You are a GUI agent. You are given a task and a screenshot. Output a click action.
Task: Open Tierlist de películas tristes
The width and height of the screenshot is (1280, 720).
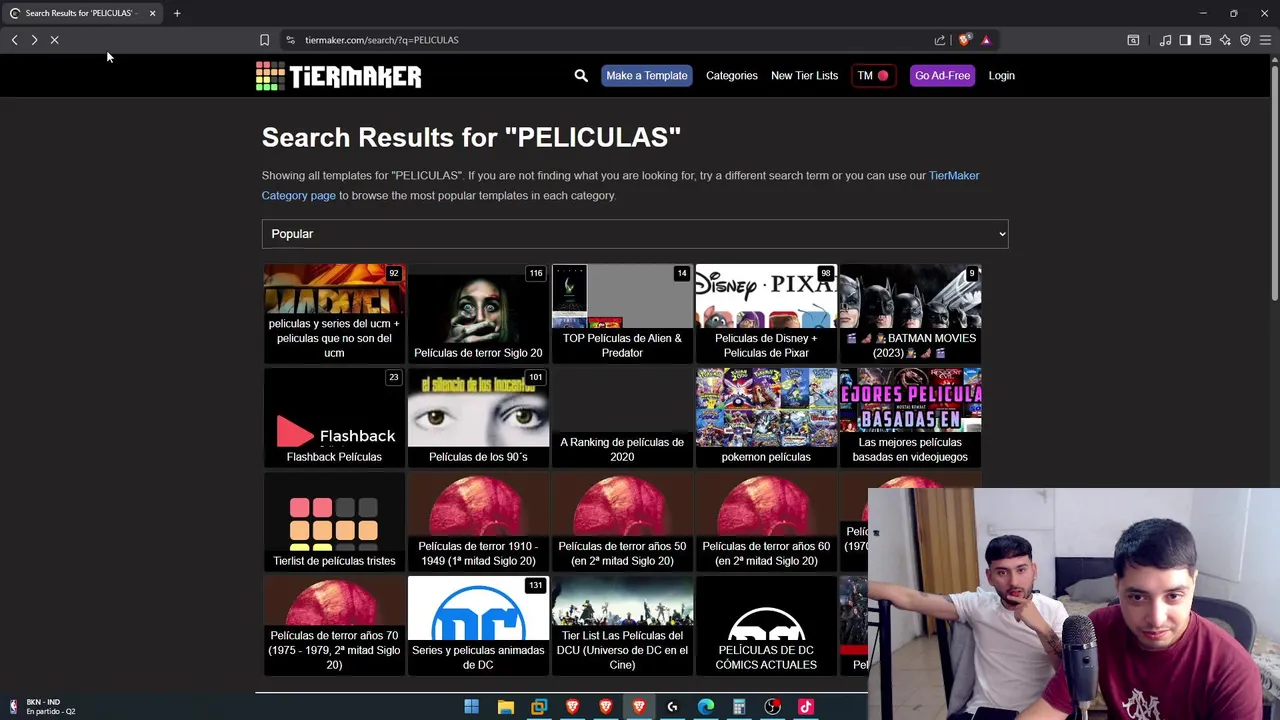point(334,521)
